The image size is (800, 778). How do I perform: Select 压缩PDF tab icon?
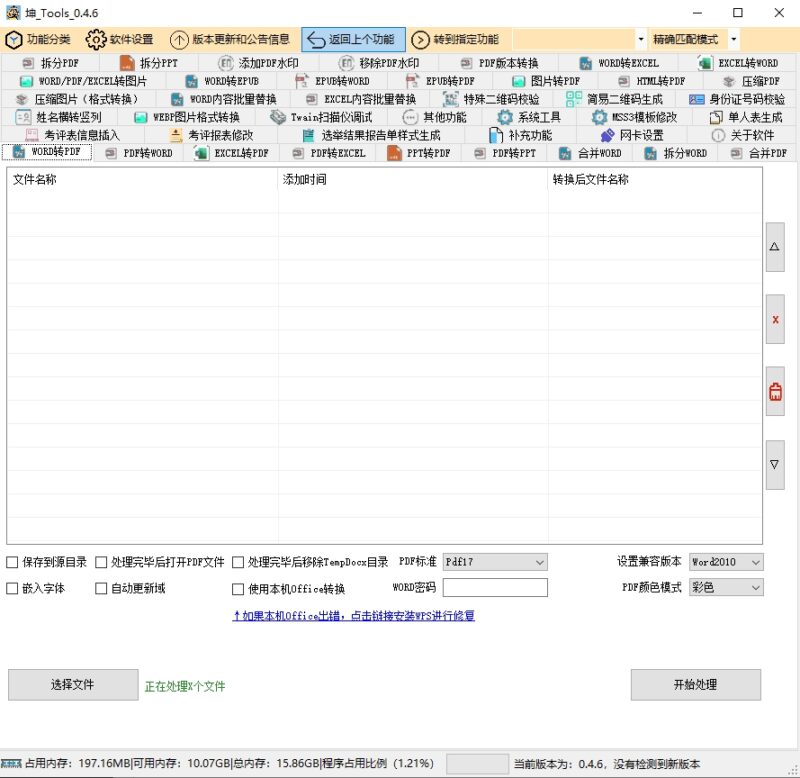pyautogui.click(x=729, y=81)
